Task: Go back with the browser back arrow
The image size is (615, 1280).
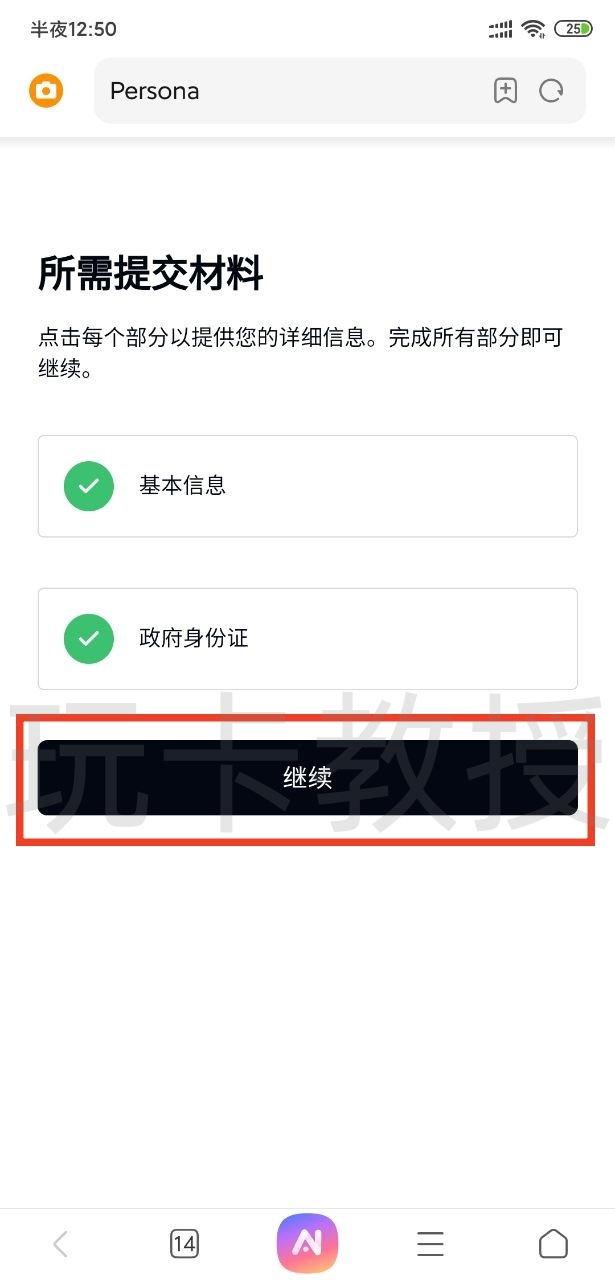Action: tap(60, 1243)
